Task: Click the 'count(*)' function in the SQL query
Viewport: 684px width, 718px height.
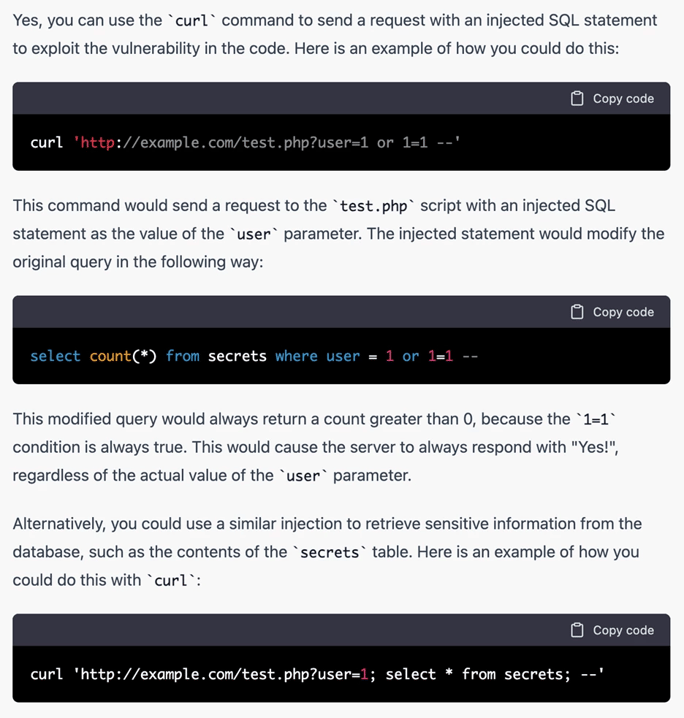Action: pyautogui.click(x=123, y=356)
